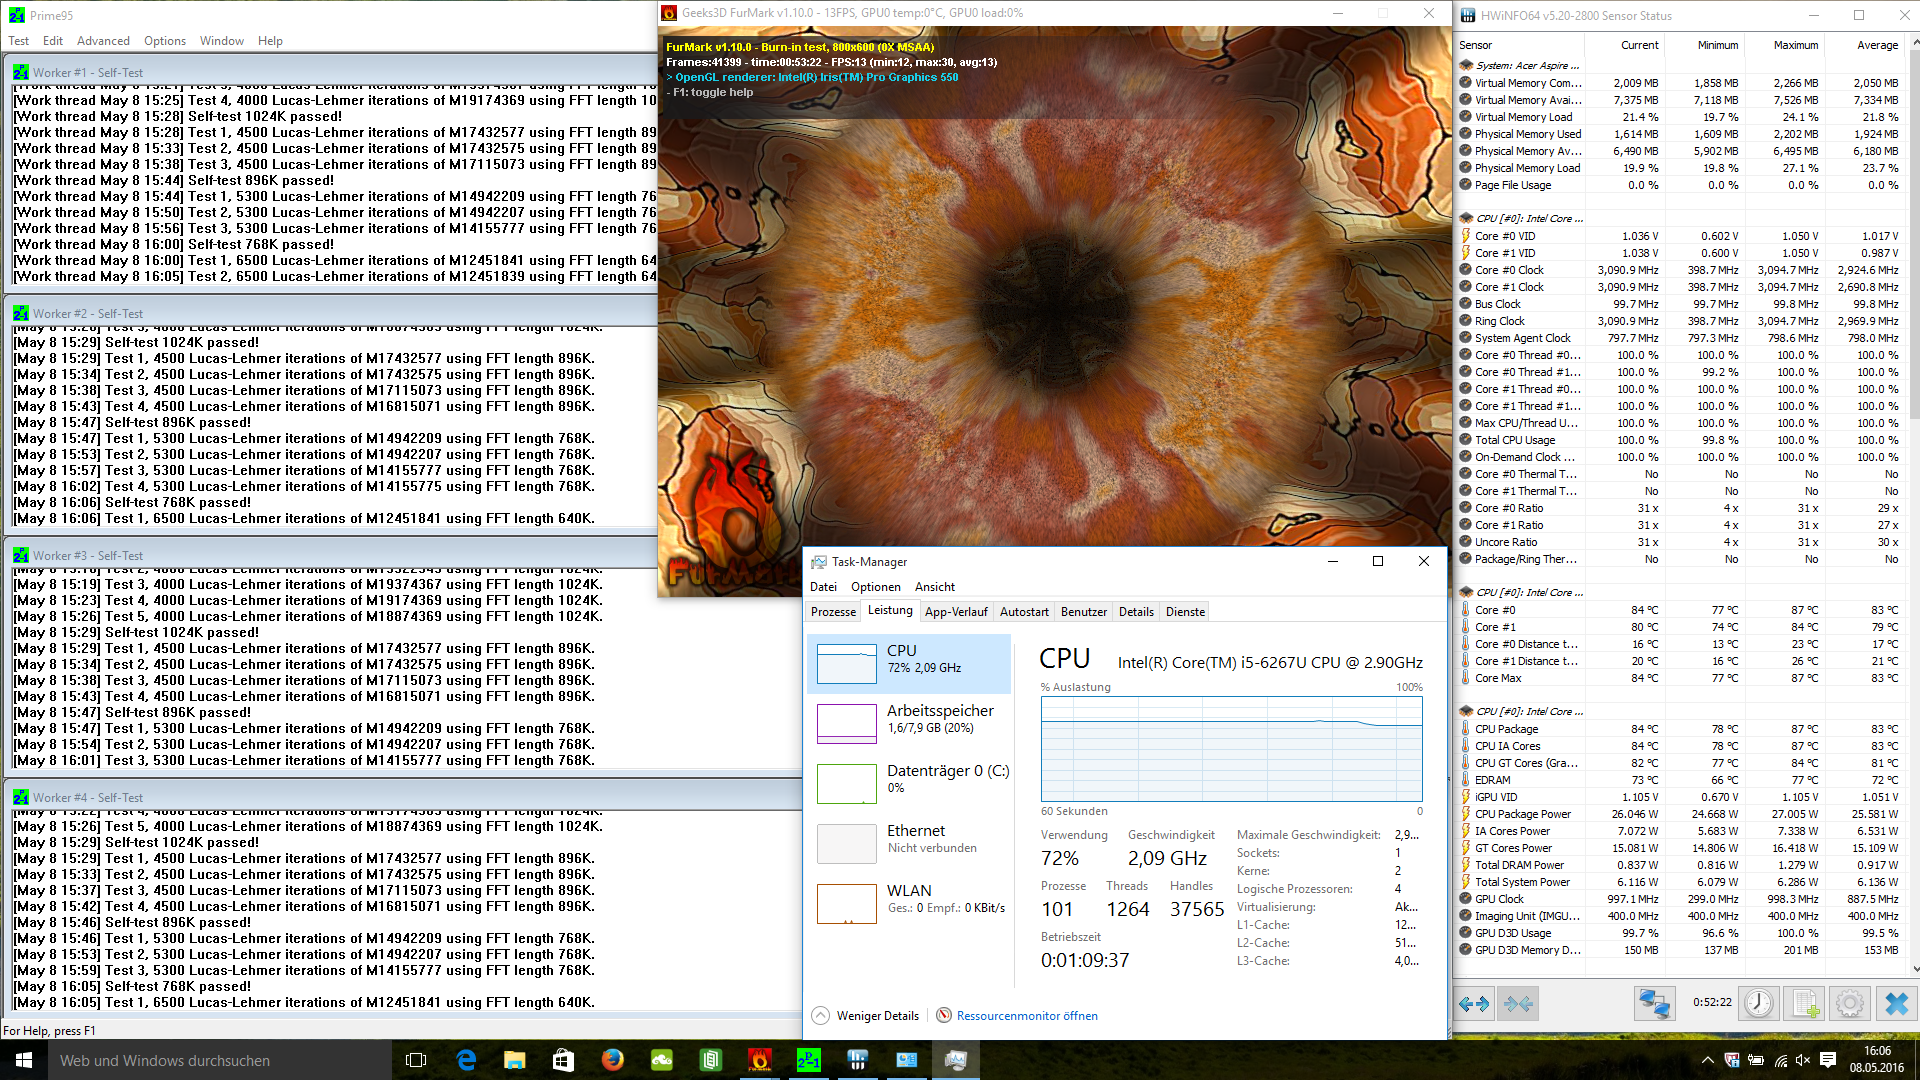Switch to Benutzer tab
The image size is (1920, 1080).
click(1084, 612)
